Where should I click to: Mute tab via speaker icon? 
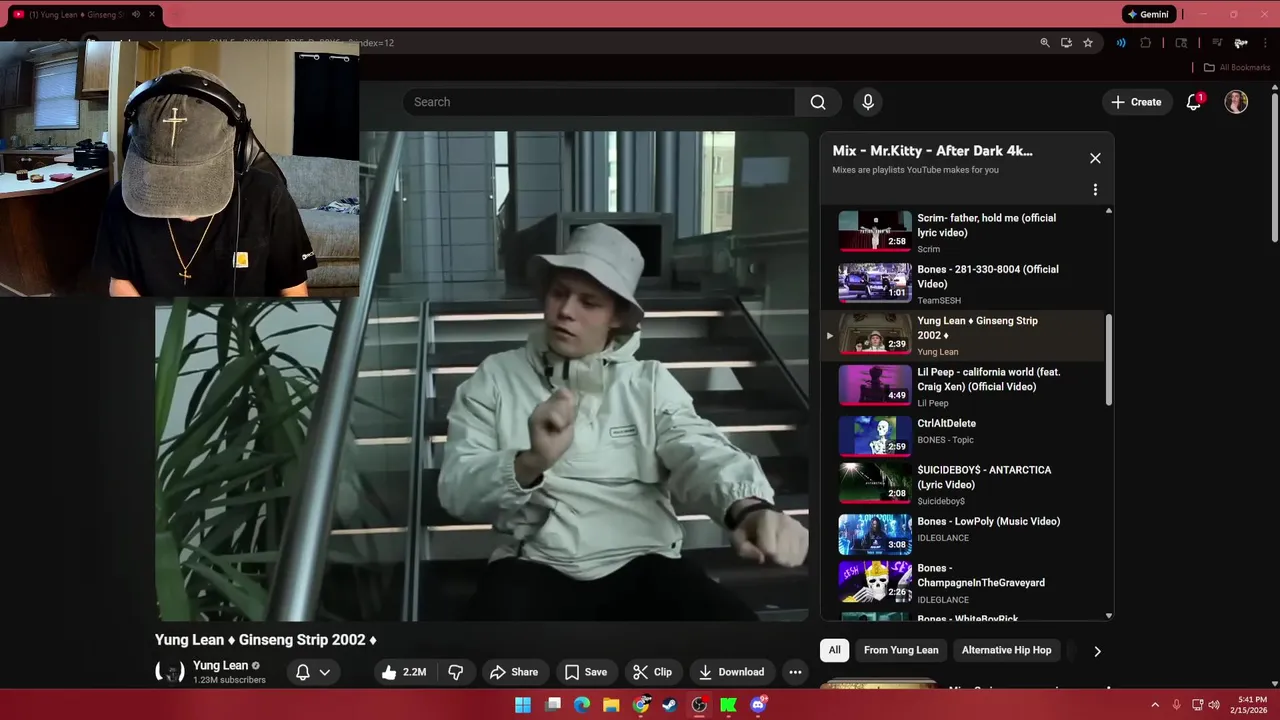pos(135,15)
